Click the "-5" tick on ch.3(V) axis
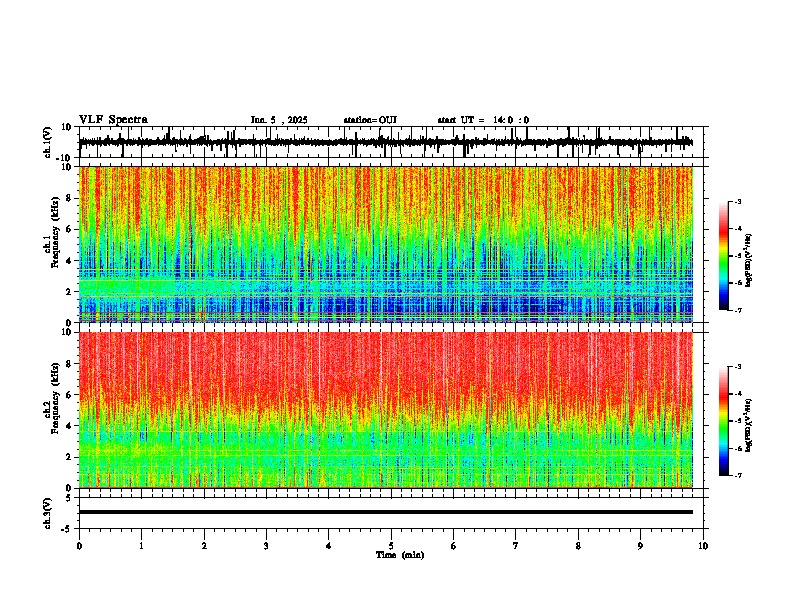This screenshot has height=612, width=792. 68,529
